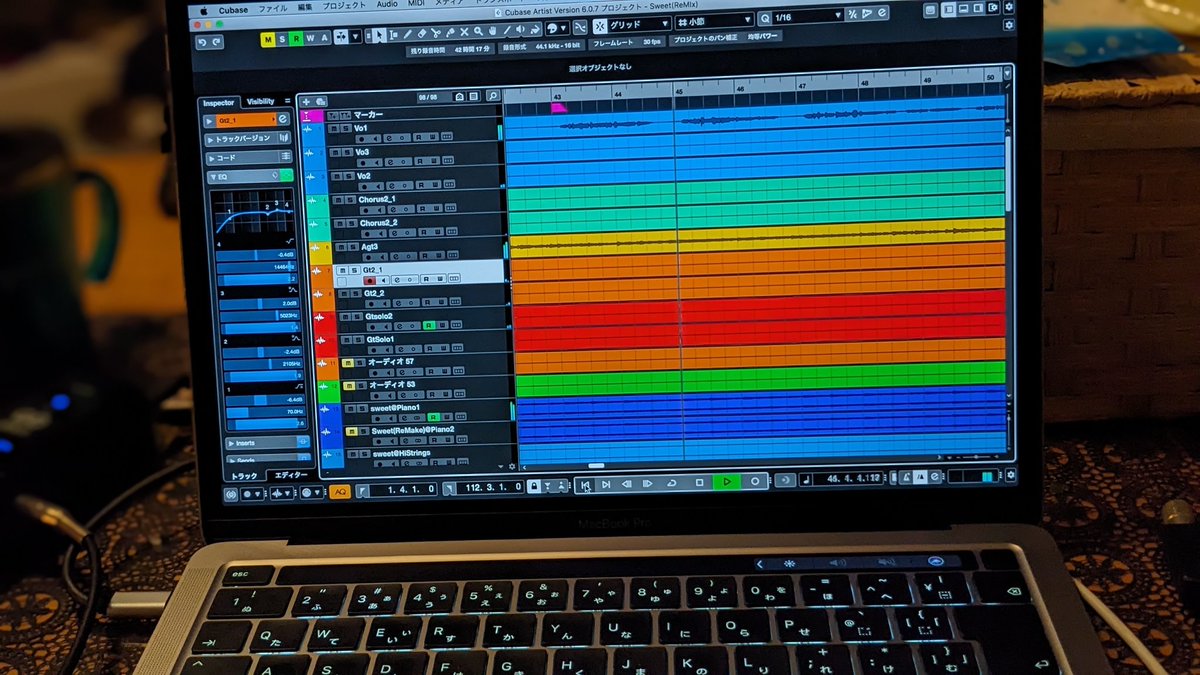The height and width of the screenshot is (675, 1200).
Task: Switch to the エディター tab
Action: (291, 475)
